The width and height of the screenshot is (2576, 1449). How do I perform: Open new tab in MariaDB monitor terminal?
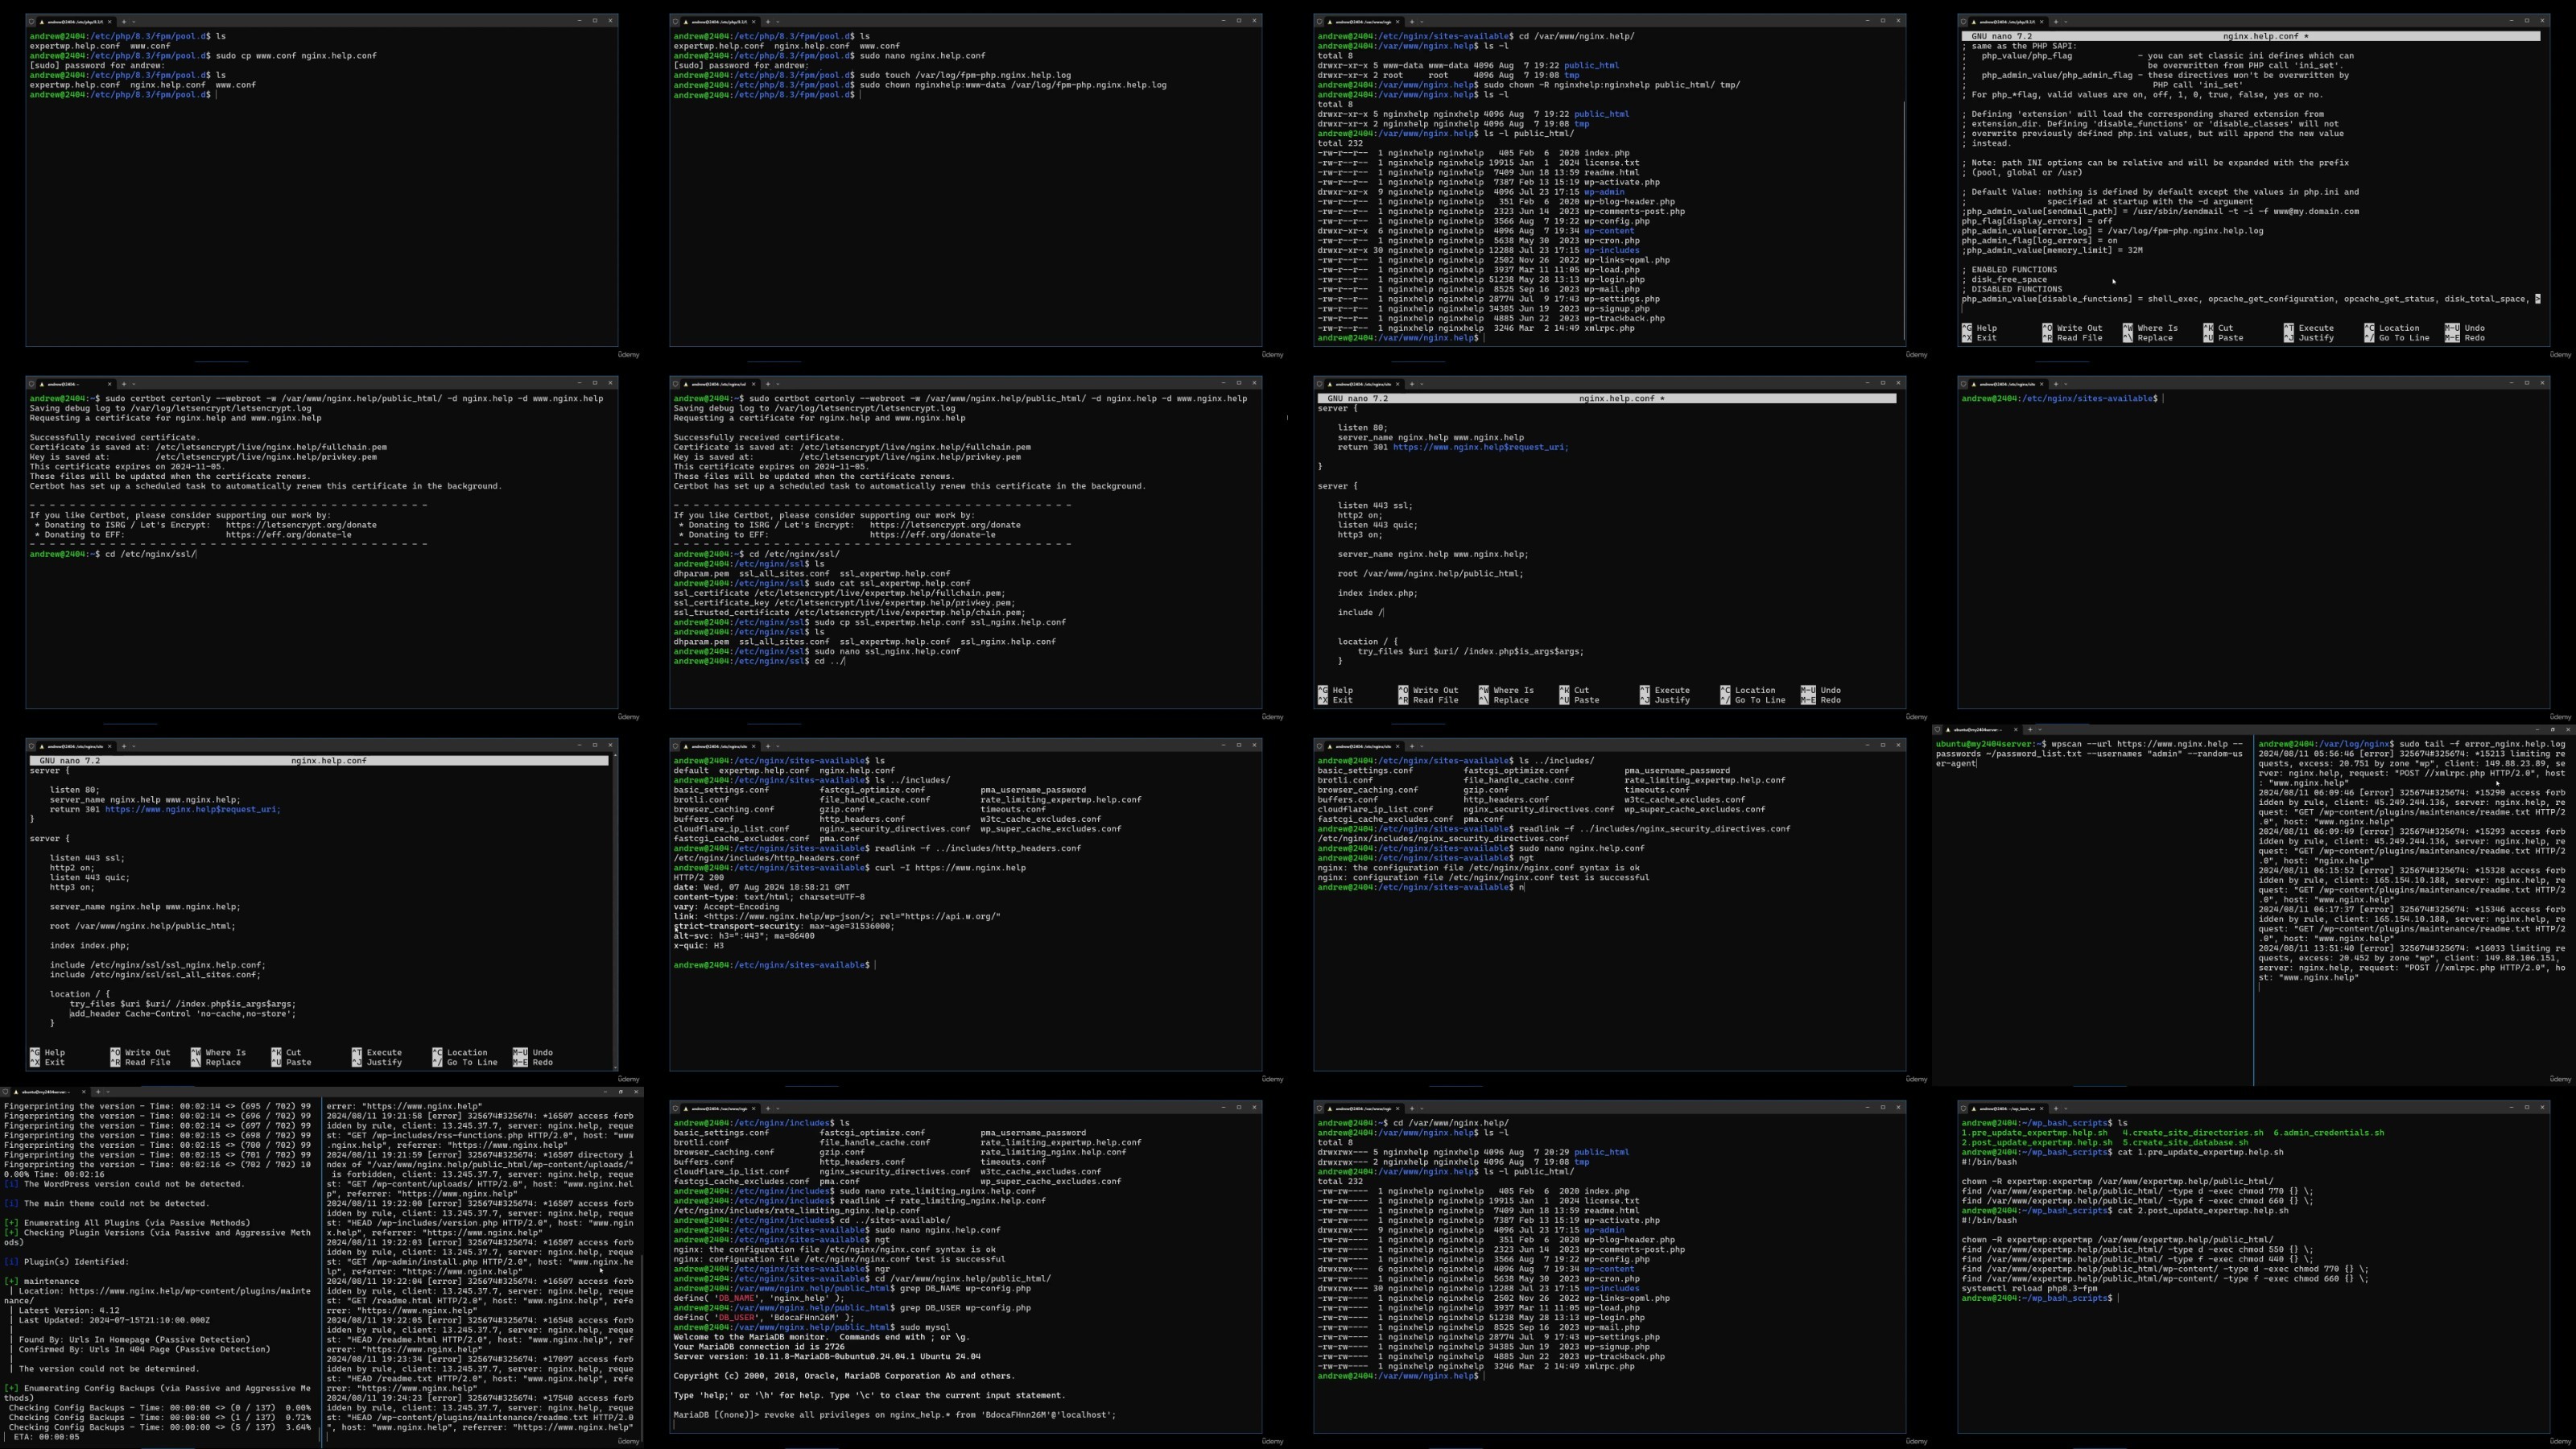(768, 1108)
